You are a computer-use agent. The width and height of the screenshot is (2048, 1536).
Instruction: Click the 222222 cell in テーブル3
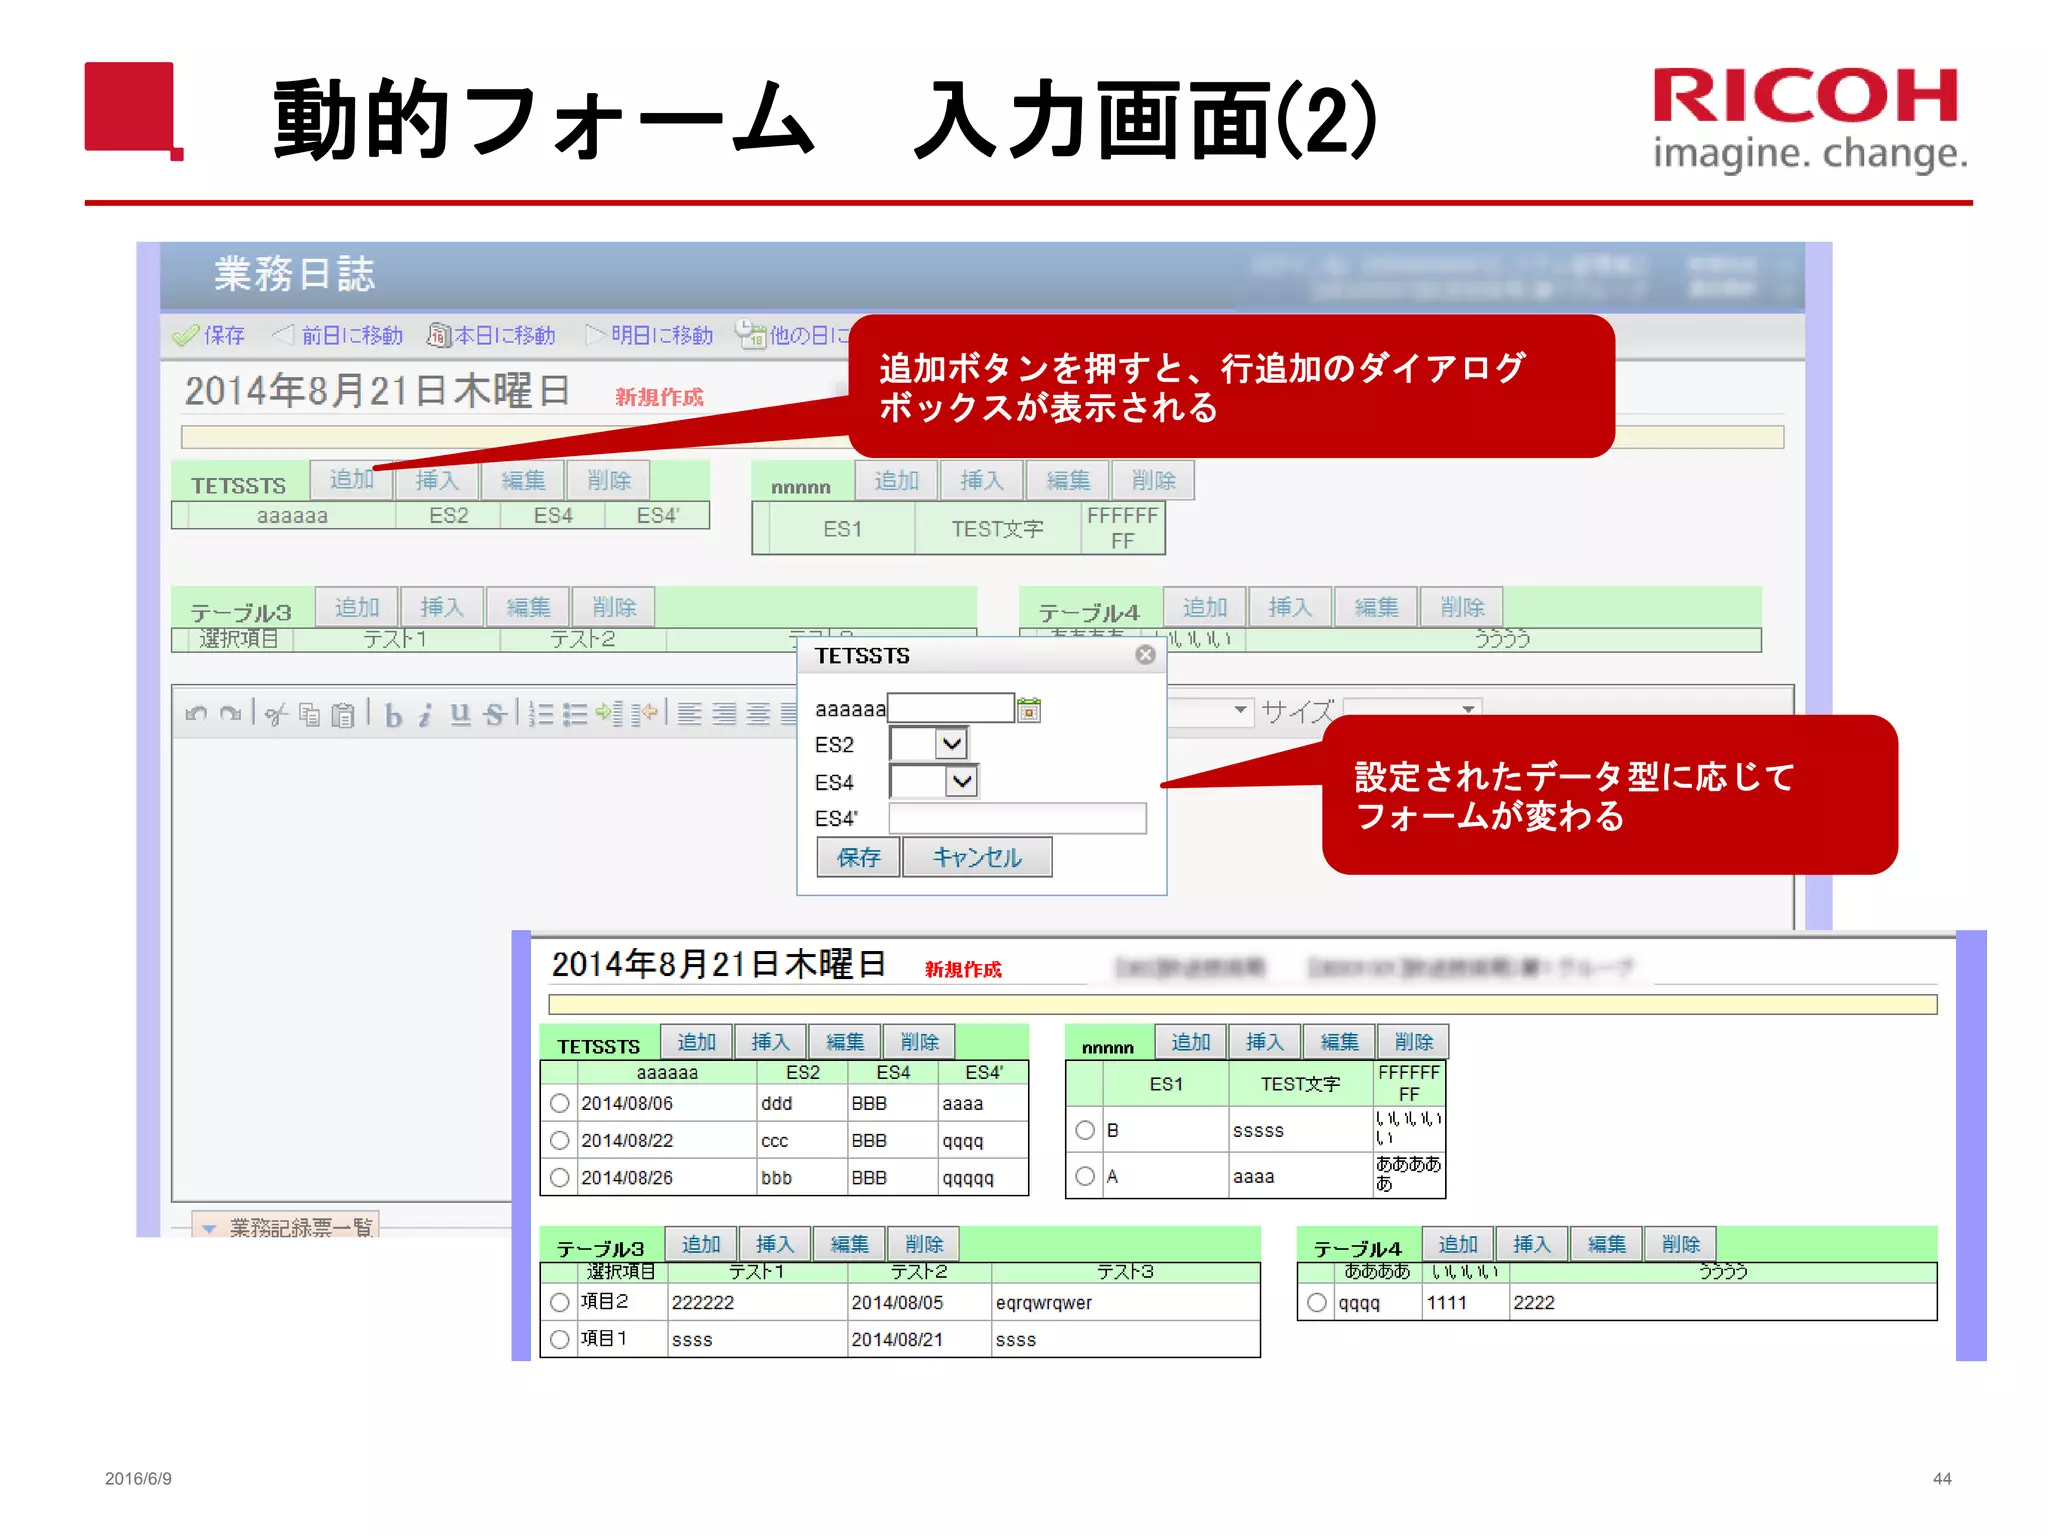pyautogui.click(x=757, y=1302)
